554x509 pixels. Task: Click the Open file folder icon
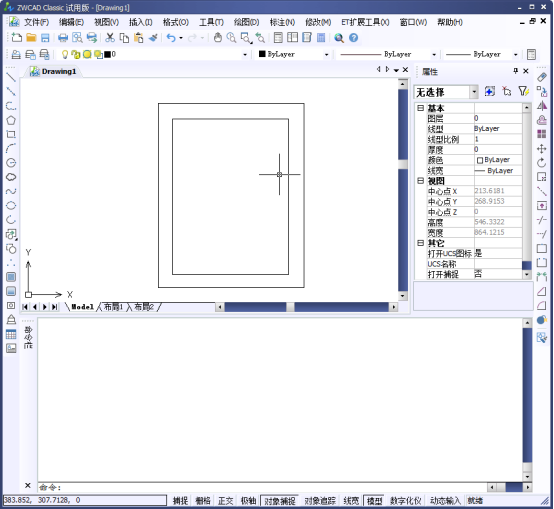(x=31, y=37)
